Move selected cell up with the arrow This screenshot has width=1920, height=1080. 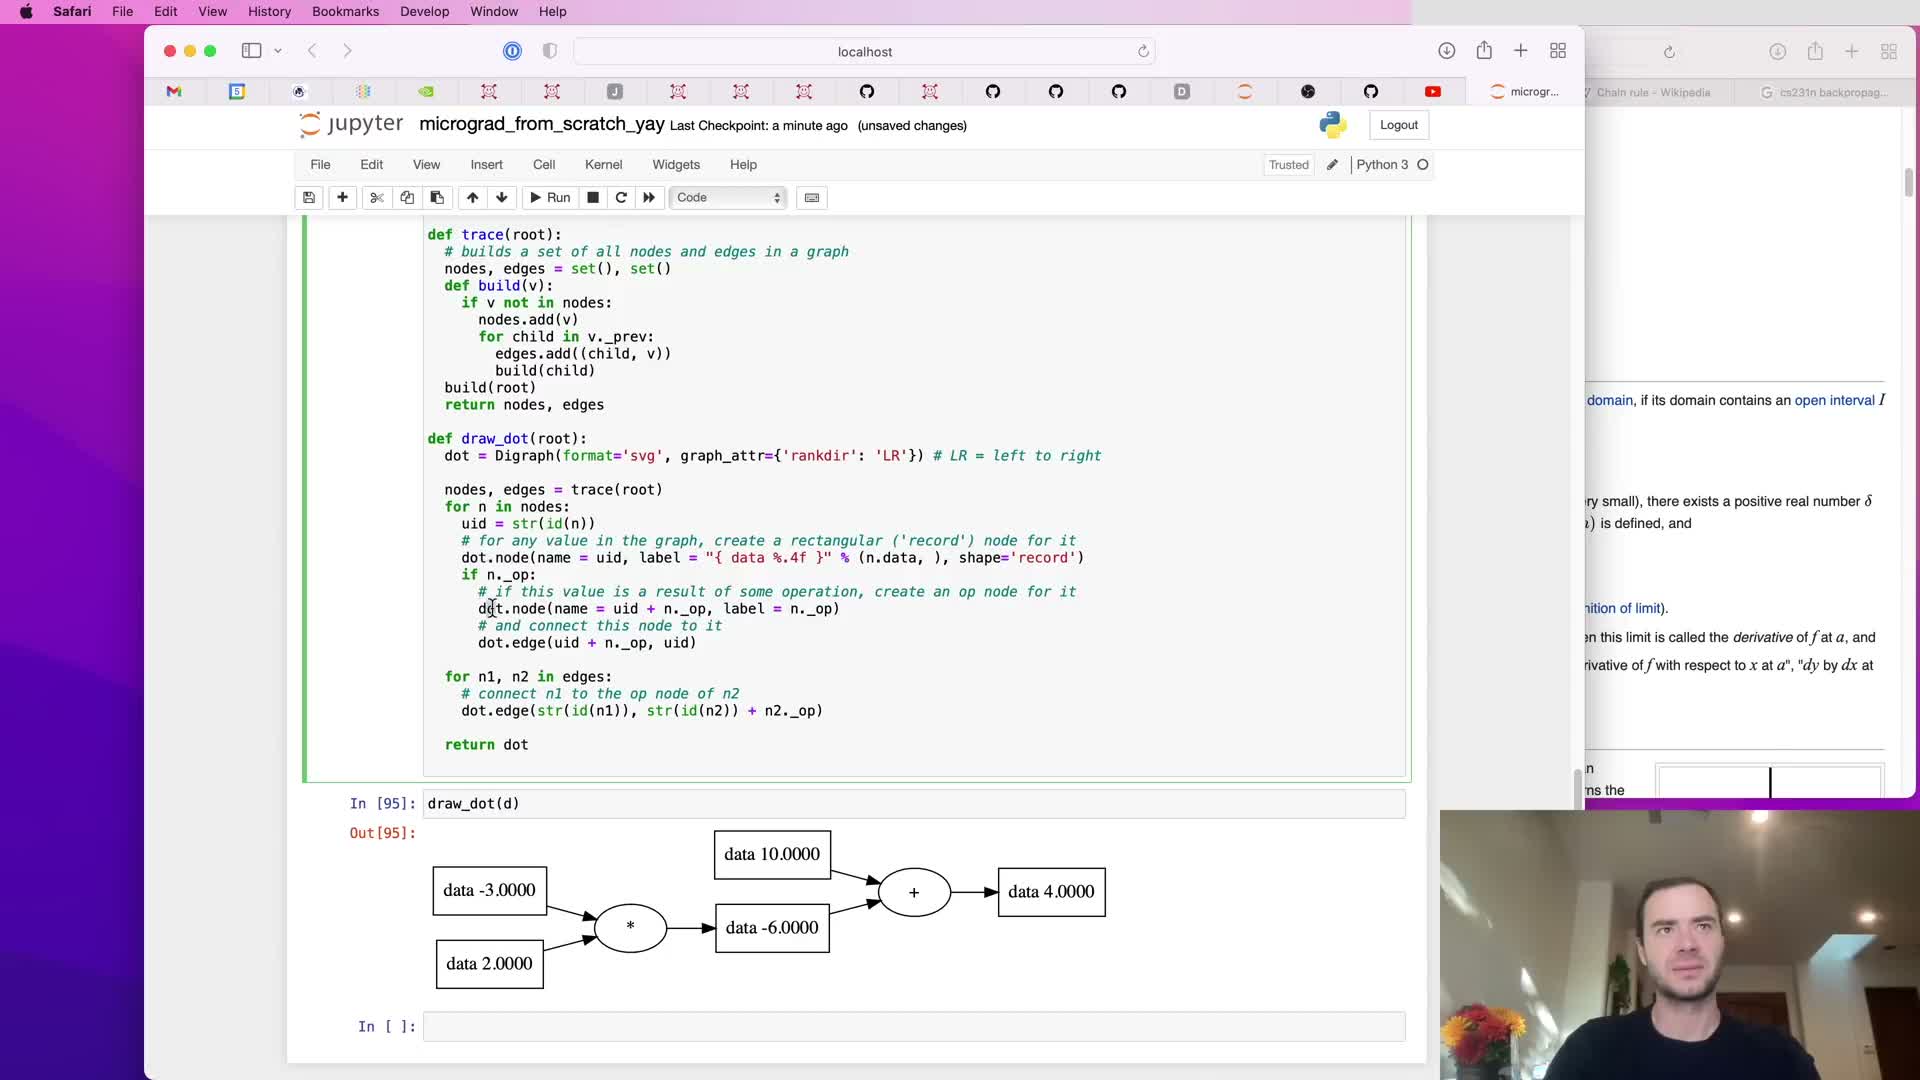tap(472, 197)
